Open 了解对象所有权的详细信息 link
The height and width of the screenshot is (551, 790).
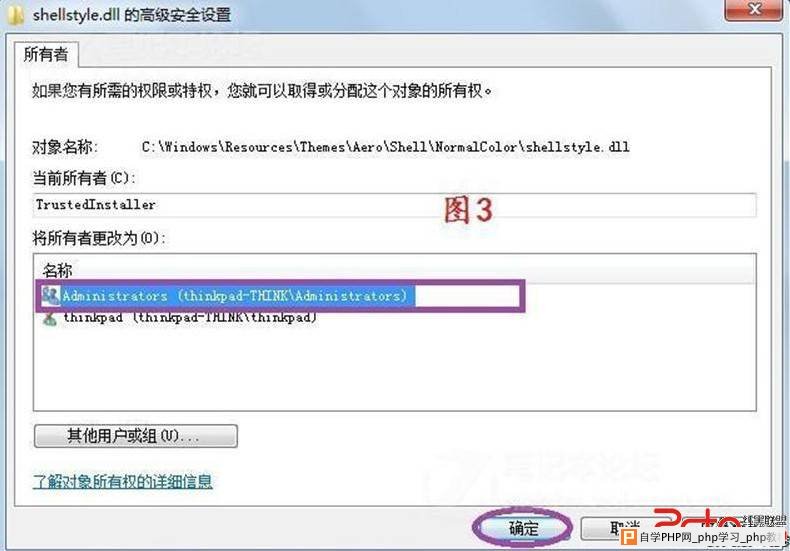tap(122, 481)
